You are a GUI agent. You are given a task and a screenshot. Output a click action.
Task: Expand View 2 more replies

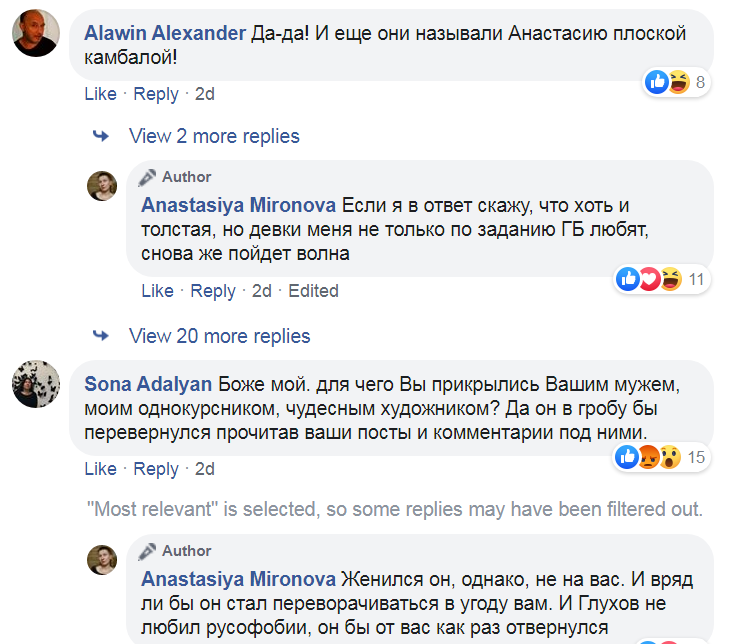[214, 136]
